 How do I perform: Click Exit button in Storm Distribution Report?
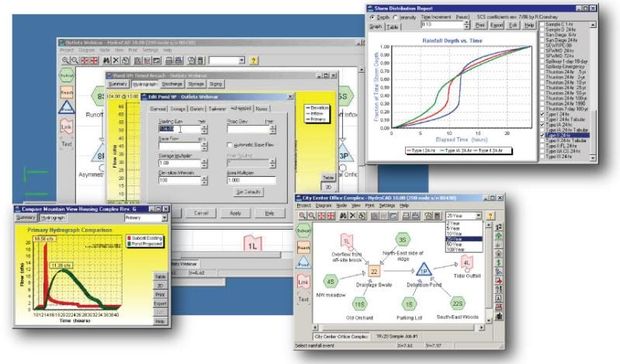[513, 25]
